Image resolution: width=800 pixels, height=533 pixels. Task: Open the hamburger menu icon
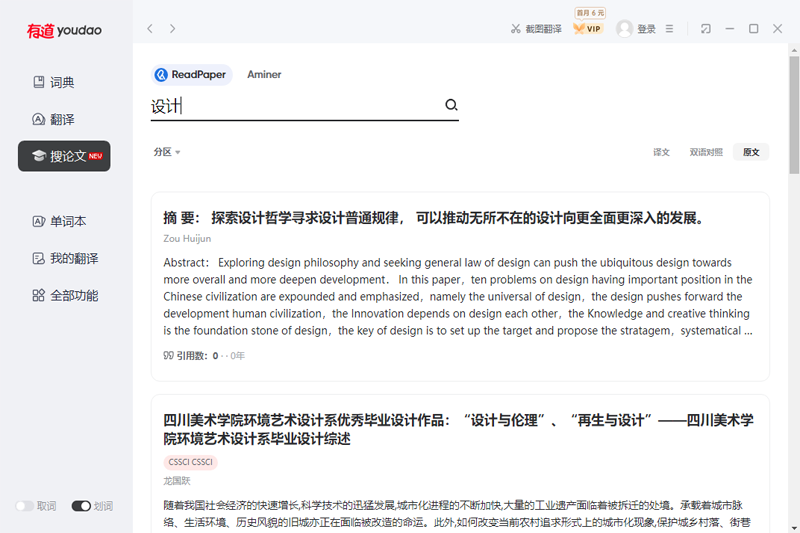[670, 29]
